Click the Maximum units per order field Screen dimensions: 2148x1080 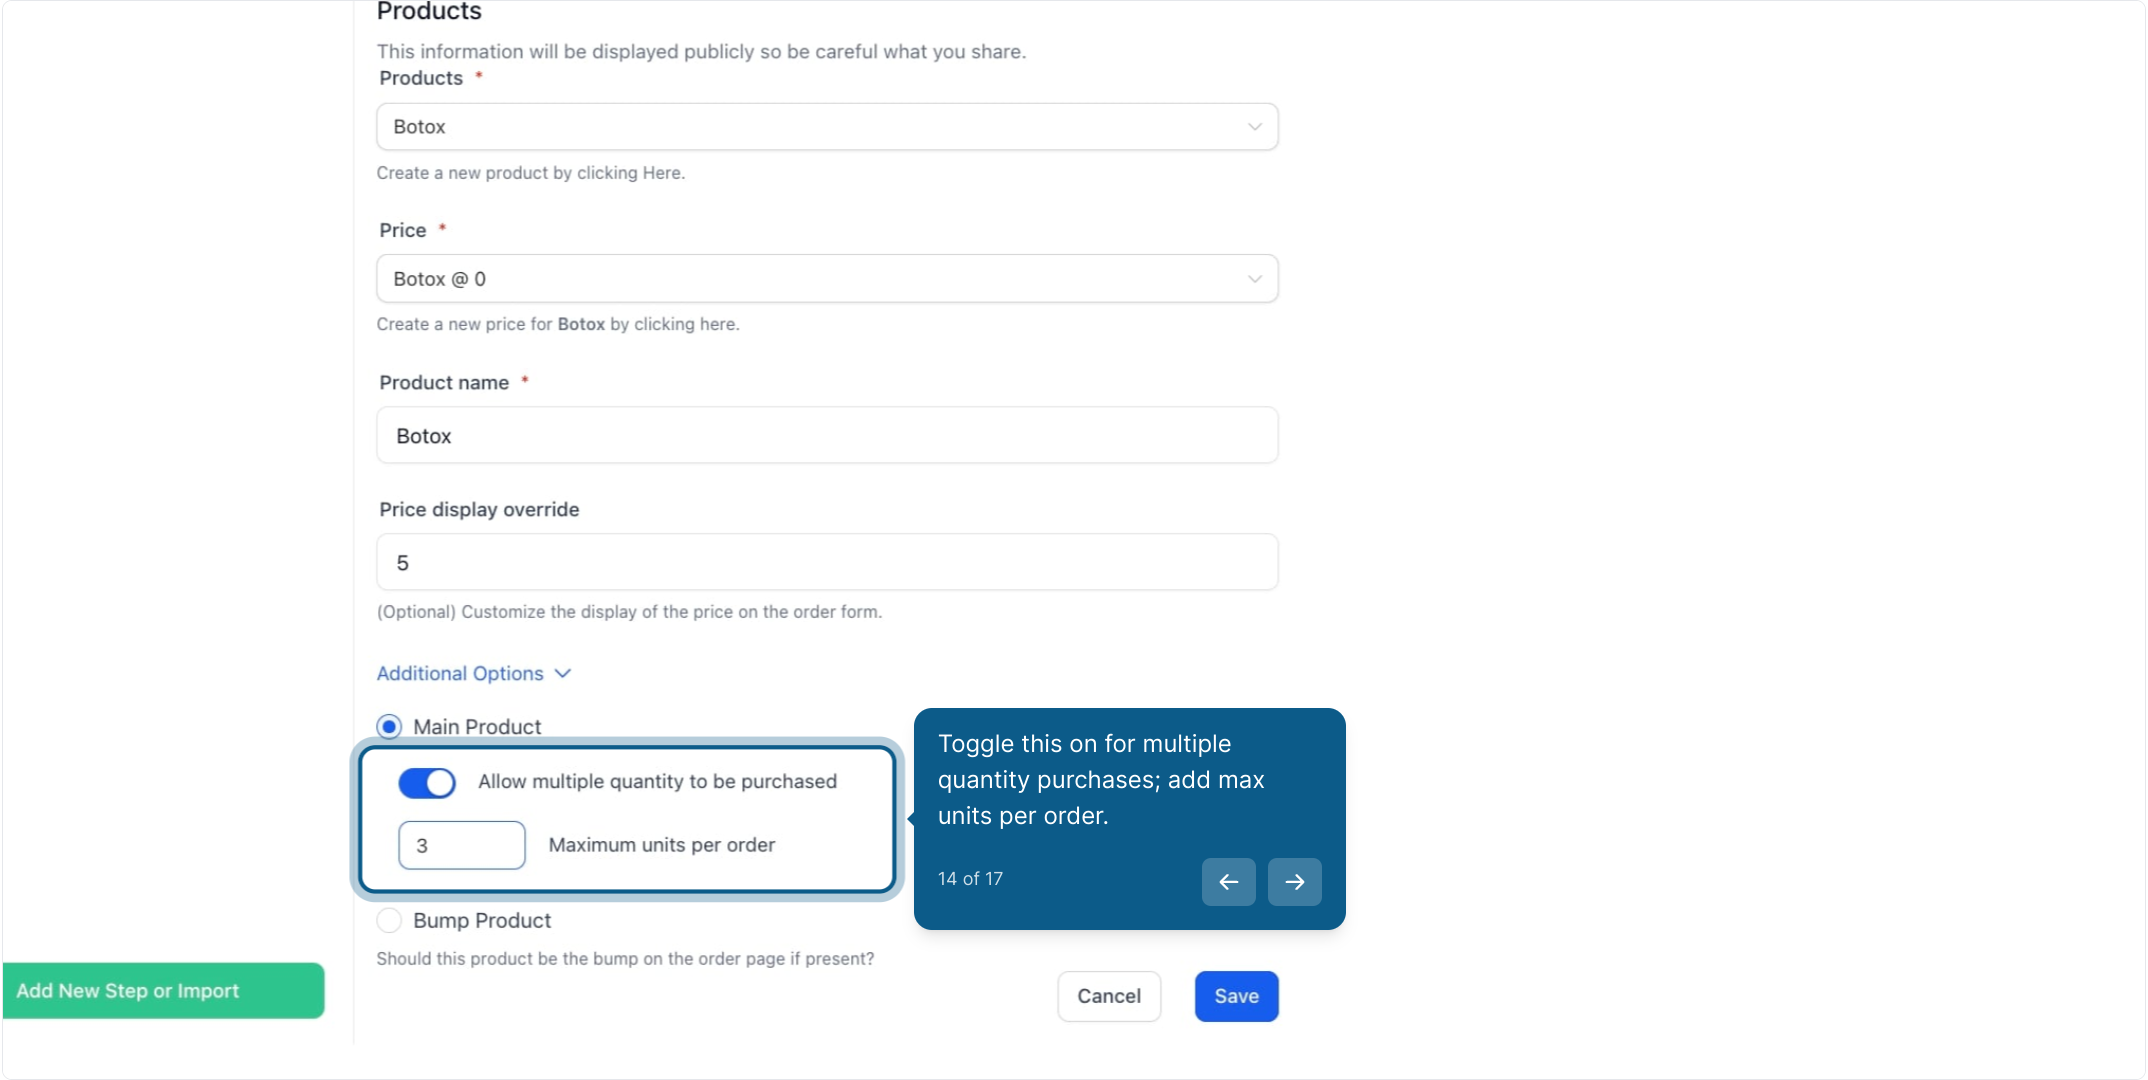point(462,845)
